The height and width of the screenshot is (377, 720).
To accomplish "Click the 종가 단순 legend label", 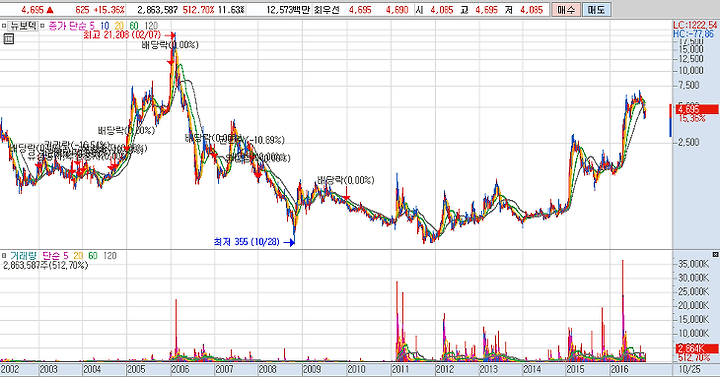I will (x=67, y=26).
